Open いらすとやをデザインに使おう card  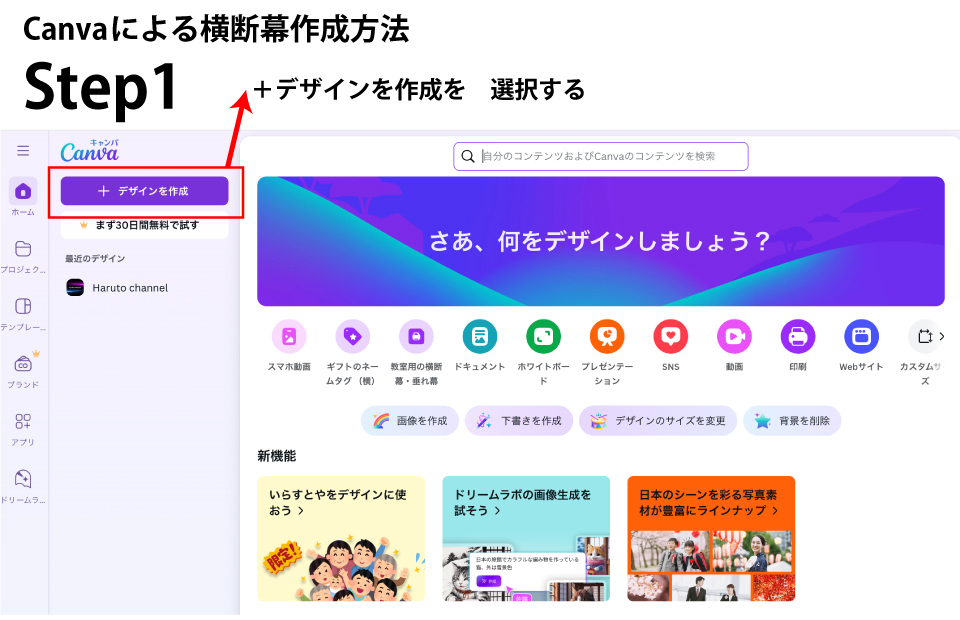(x=341, y=539)
